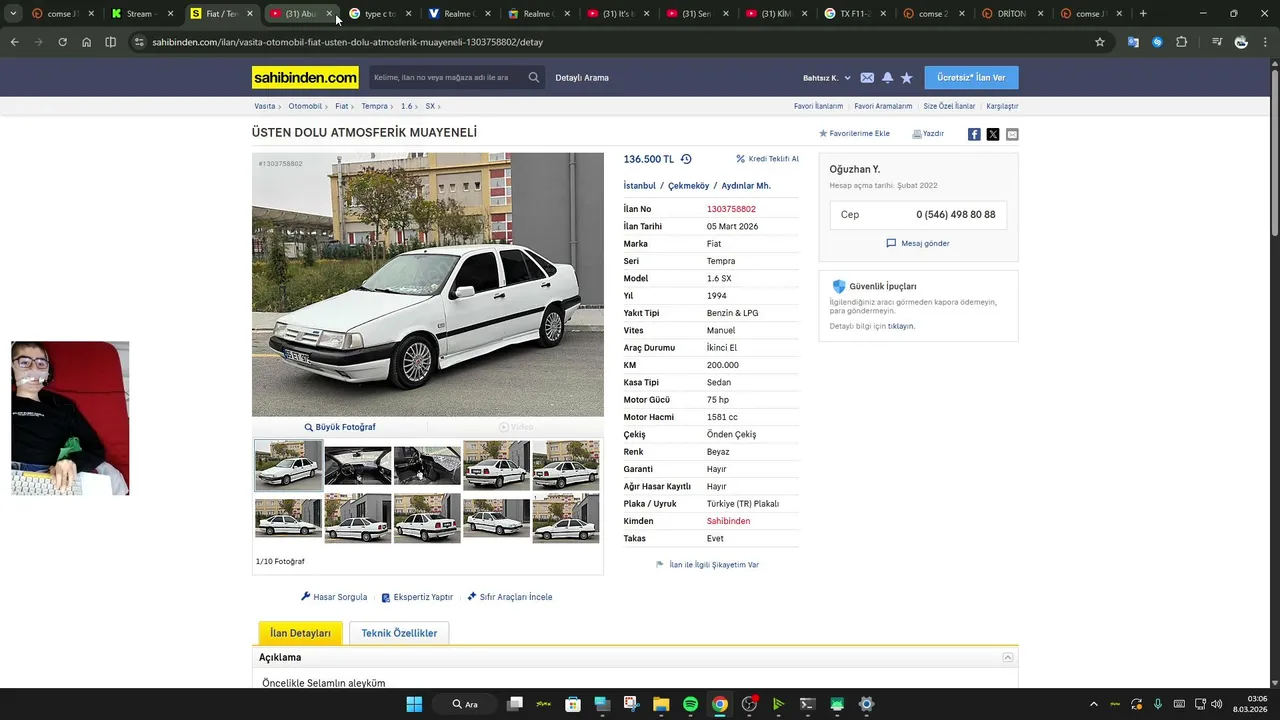Image resolution: width=1280 pixels, height=720 pixels.
Task: Open Terminal from the taskbar
Action: (x=808, y=704)
